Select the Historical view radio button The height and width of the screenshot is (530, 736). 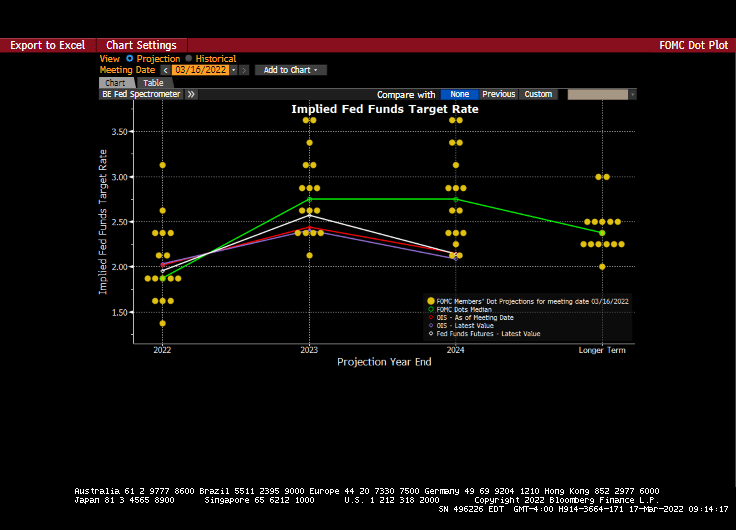(188, 59)
